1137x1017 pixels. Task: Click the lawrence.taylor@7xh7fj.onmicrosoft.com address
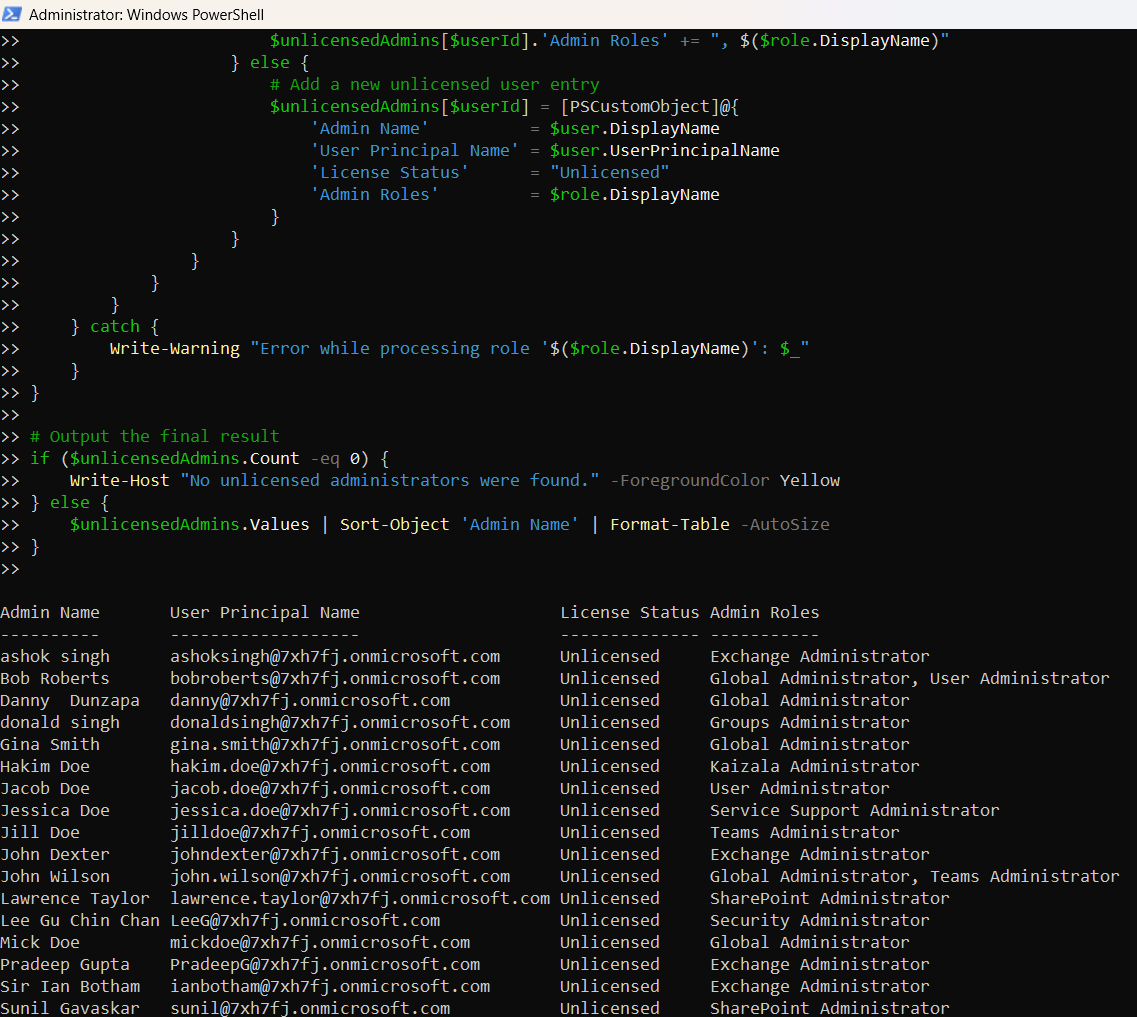[360, 898]
